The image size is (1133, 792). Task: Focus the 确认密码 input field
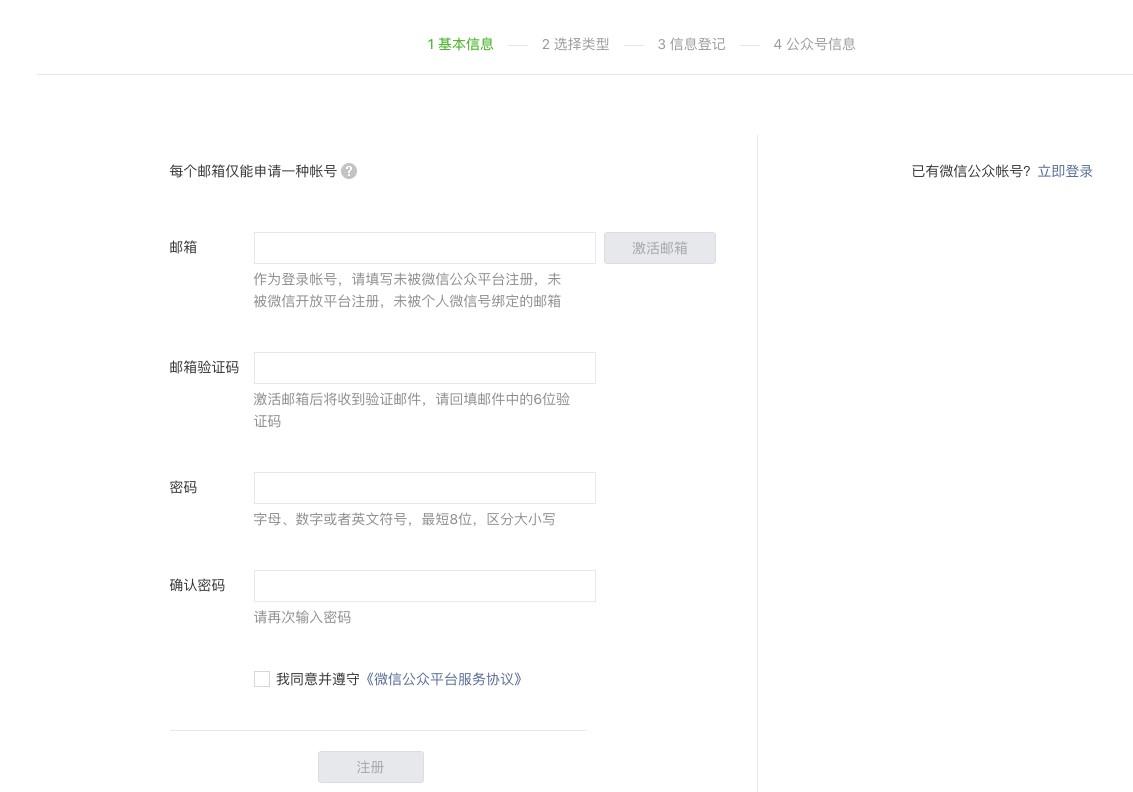(x=424, y=586)
